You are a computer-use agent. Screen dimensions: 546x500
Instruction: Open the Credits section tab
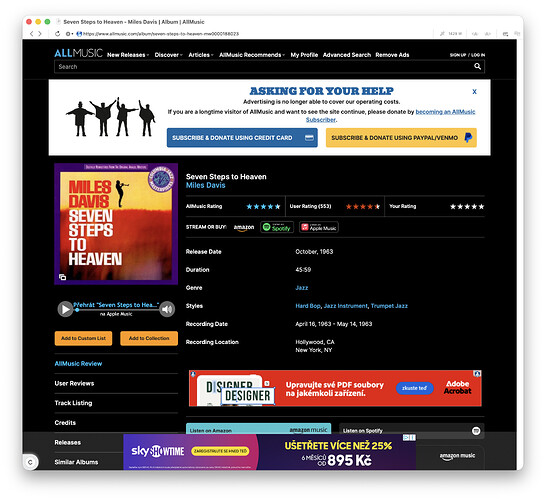(65, 423)
